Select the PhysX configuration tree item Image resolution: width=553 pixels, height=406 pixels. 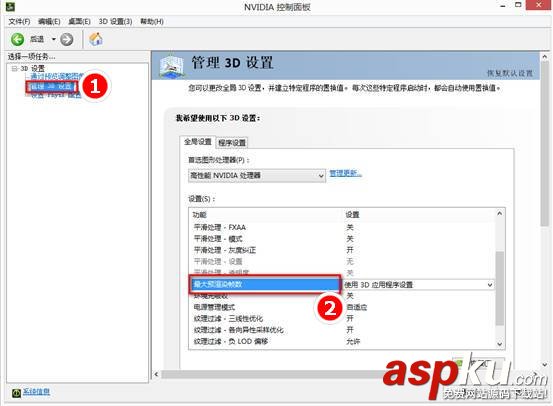click(x=56, y=95)
